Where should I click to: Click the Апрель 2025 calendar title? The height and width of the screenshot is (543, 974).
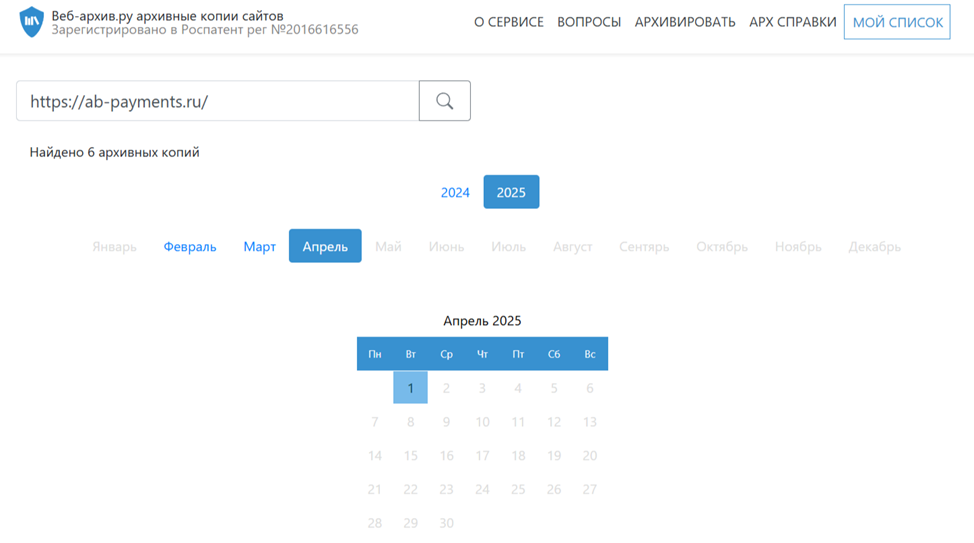(x=482, y=321)
